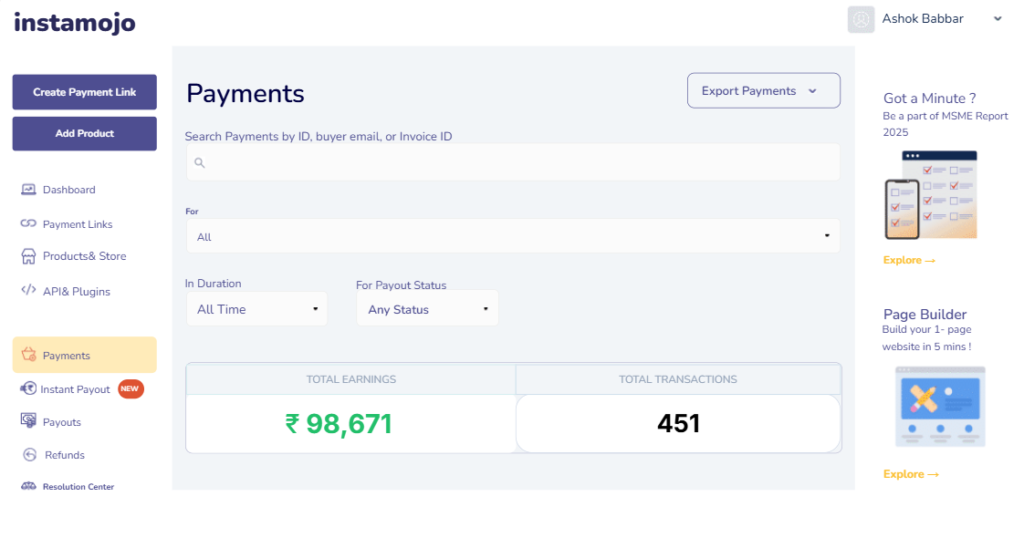Open the Ashok Babbar account dropdown arrow
The image size is (1024, 538).
[997, 19]
